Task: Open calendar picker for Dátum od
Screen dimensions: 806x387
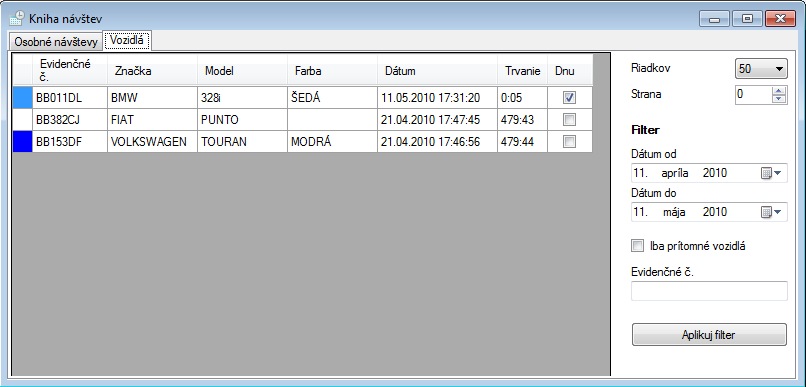Action: point(771,173)
